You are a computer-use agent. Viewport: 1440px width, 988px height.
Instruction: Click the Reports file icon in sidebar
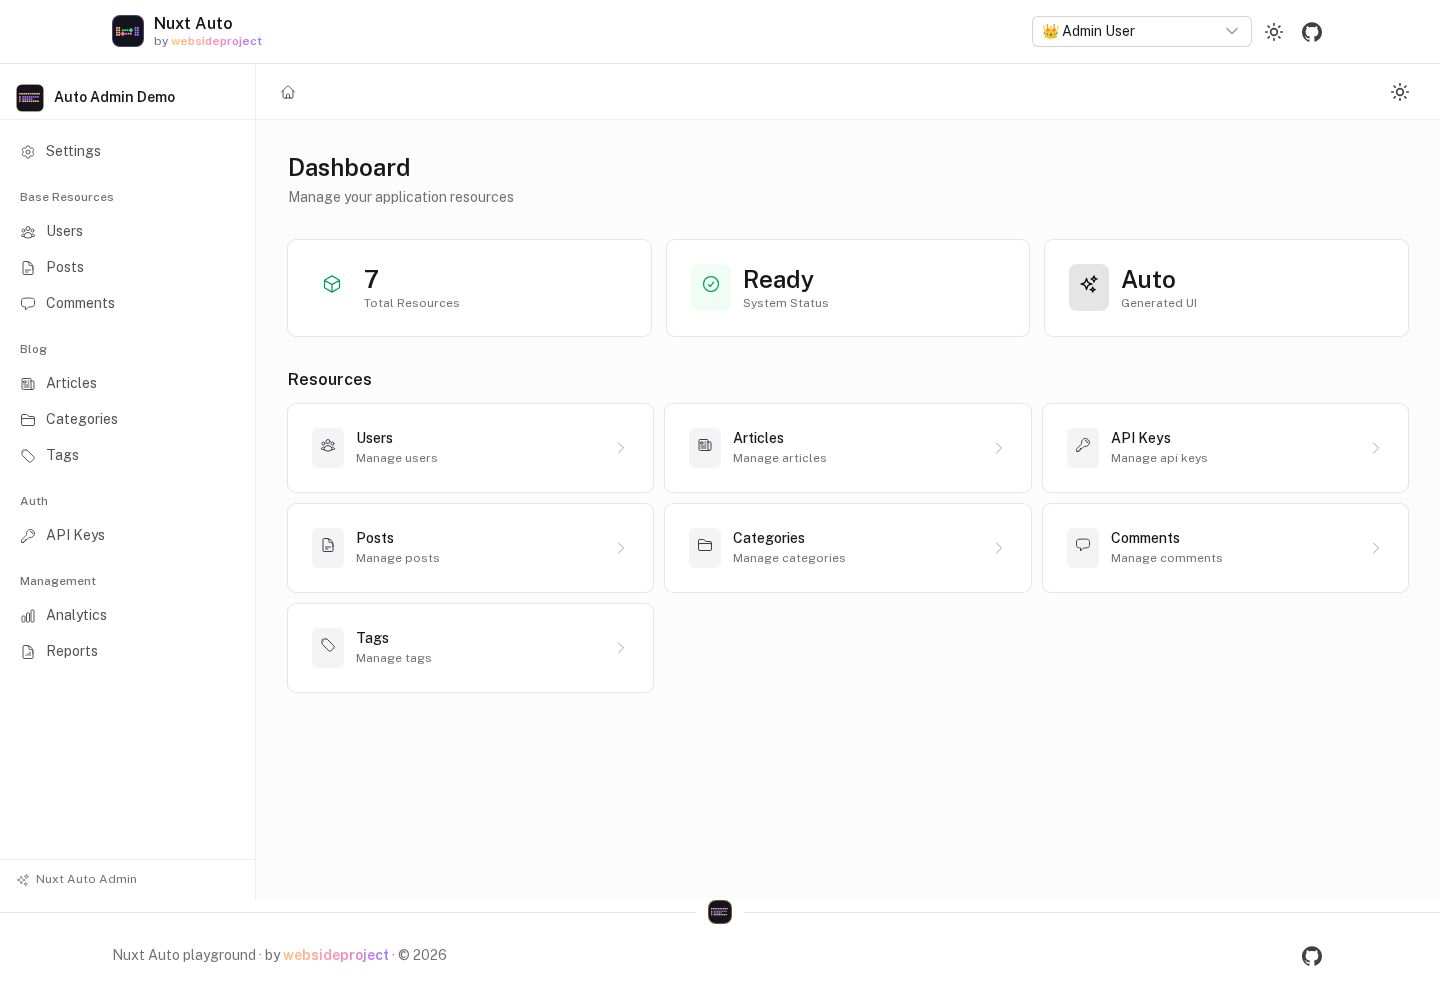pos(28,652)
